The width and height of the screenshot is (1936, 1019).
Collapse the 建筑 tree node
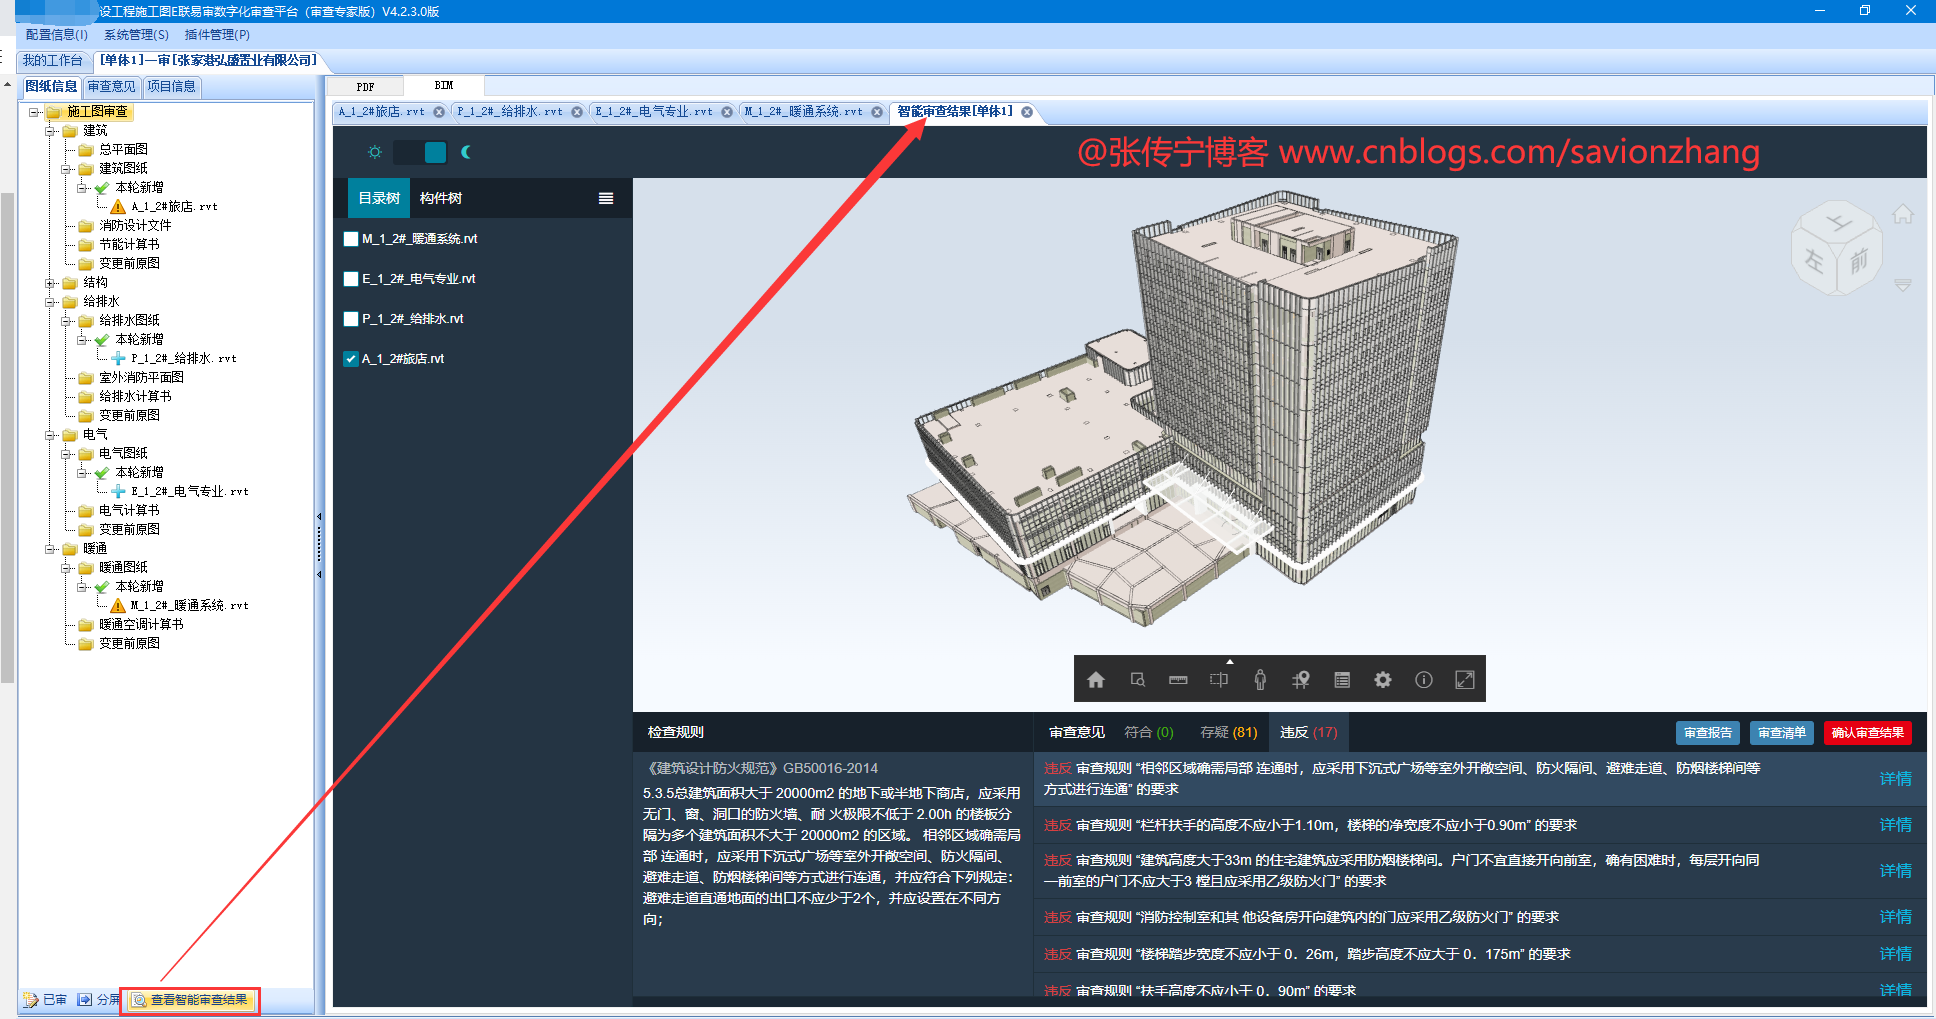(x=50, y=131)
